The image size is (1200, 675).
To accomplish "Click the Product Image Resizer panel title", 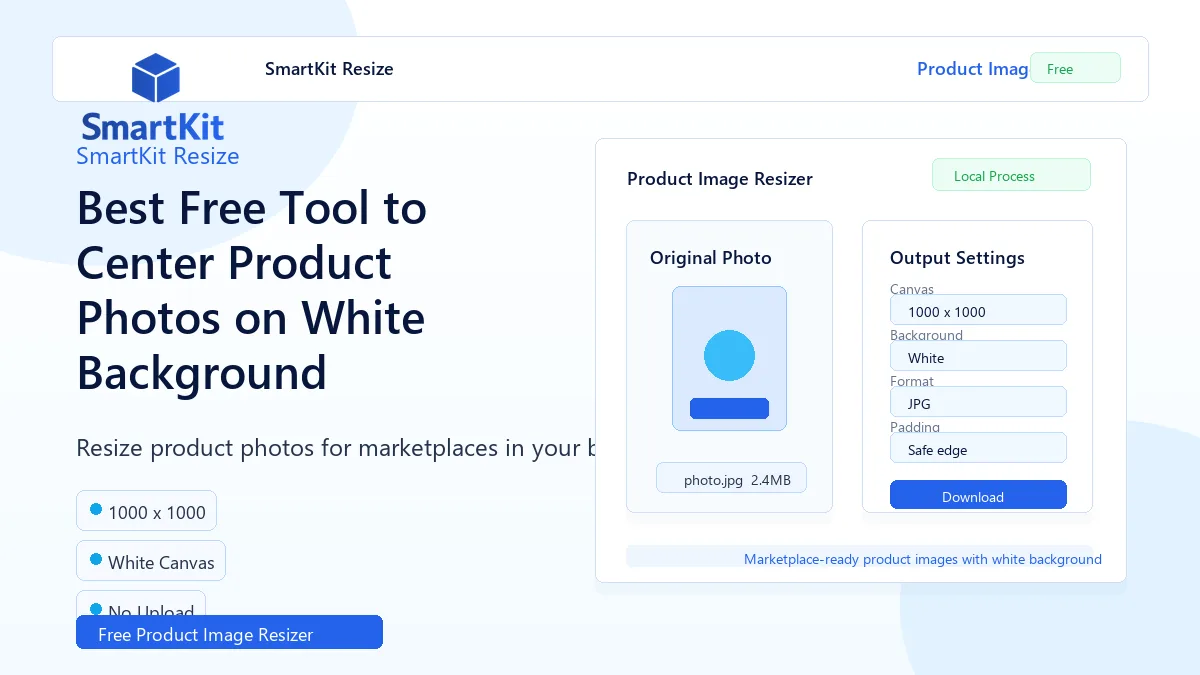I will point(720,179).
